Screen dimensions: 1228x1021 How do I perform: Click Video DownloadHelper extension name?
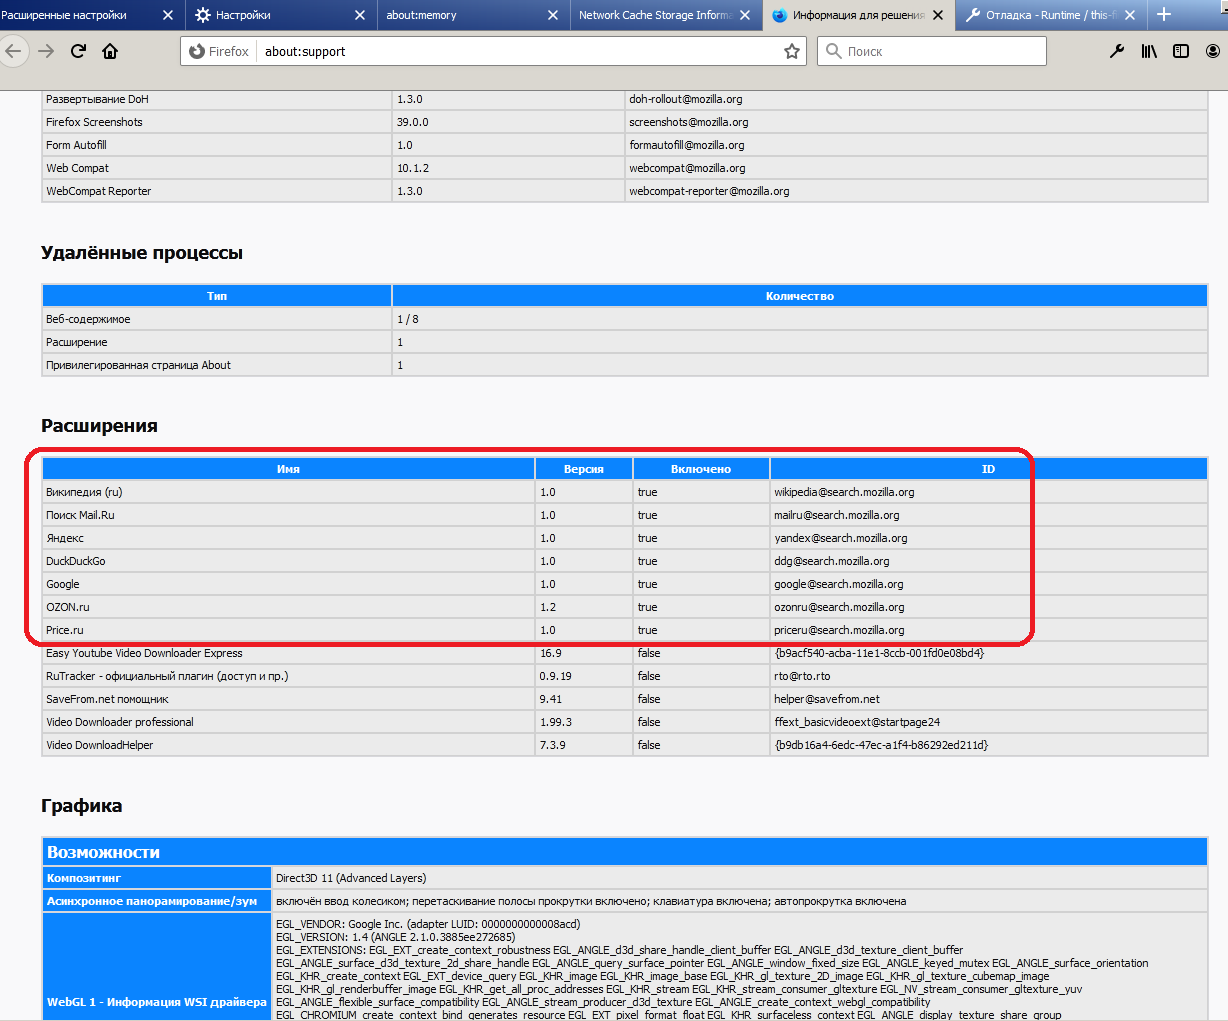tap(99, 745)
